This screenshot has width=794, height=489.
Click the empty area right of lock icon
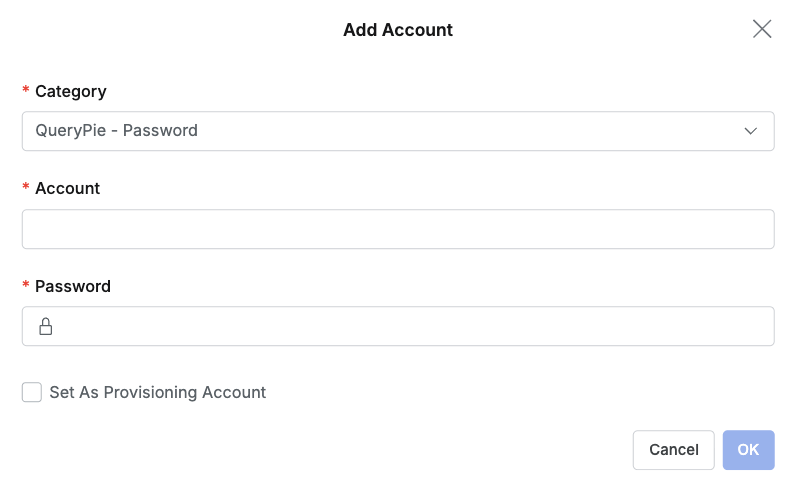pos(414,326)
